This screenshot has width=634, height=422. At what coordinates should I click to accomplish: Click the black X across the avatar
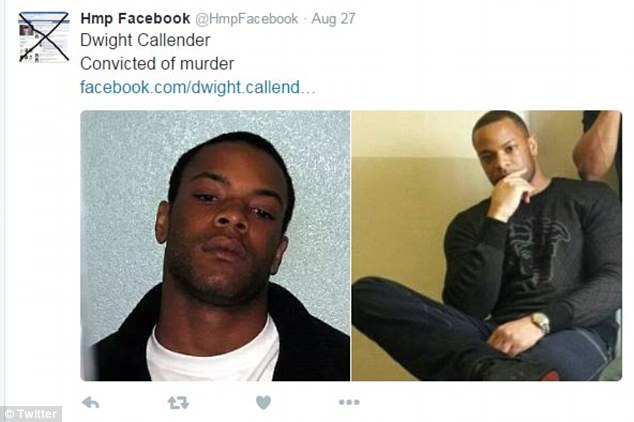[x=44, y=37]
